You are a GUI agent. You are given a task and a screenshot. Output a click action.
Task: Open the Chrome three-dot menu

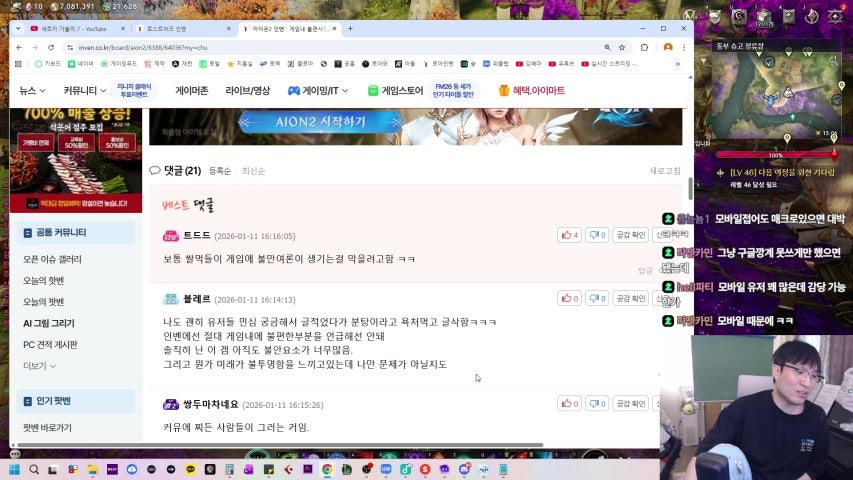[684, 48]
